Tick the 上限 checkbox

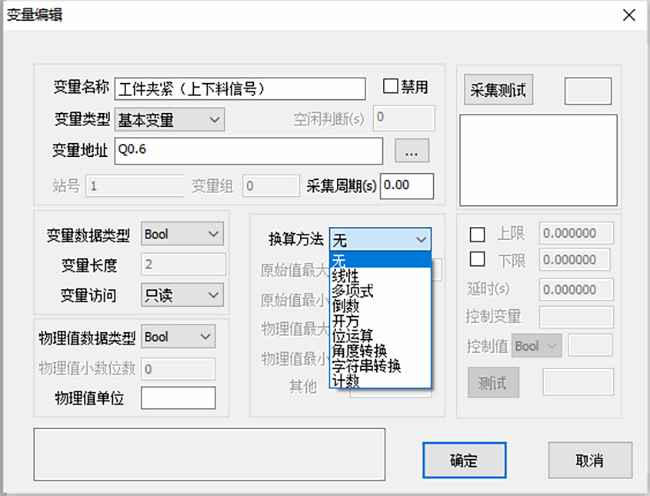pos(477,234)
